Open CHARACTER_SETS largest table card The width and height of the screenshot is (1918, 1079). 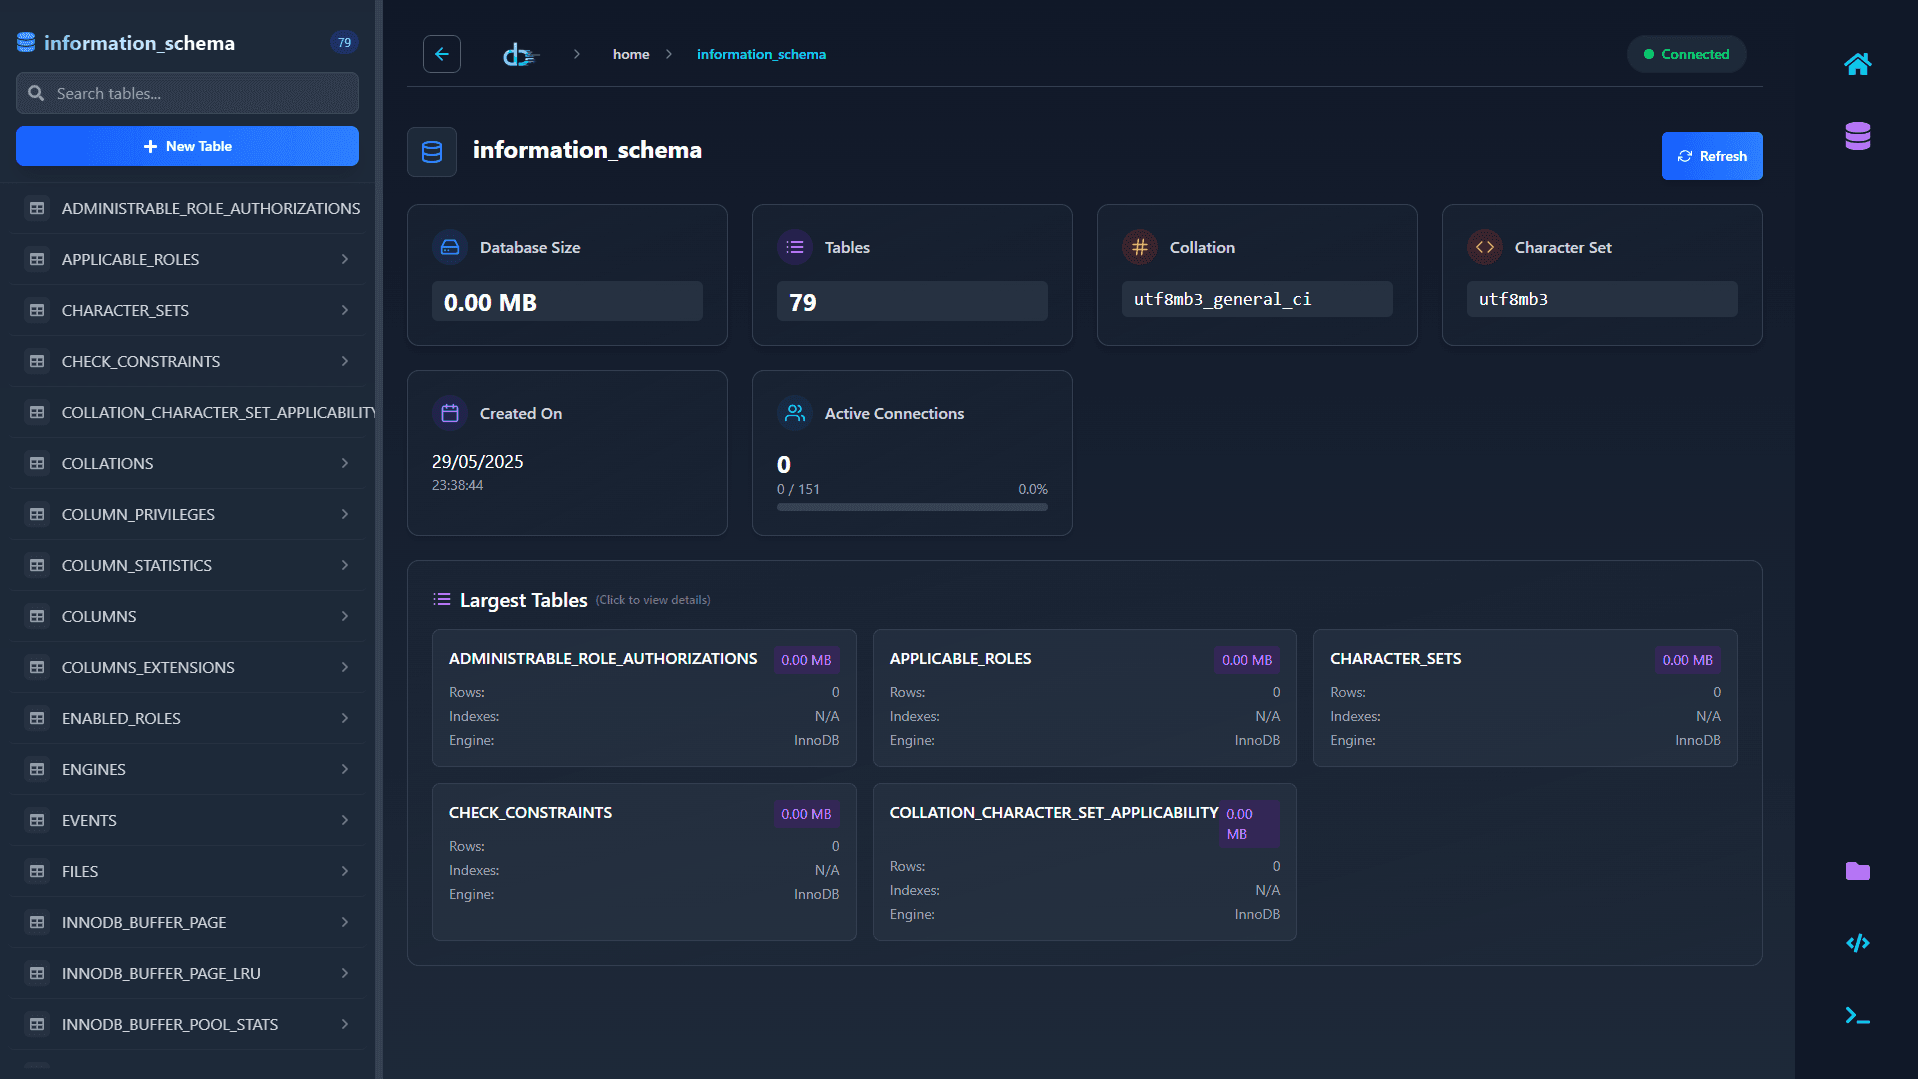coord(1525,698)
